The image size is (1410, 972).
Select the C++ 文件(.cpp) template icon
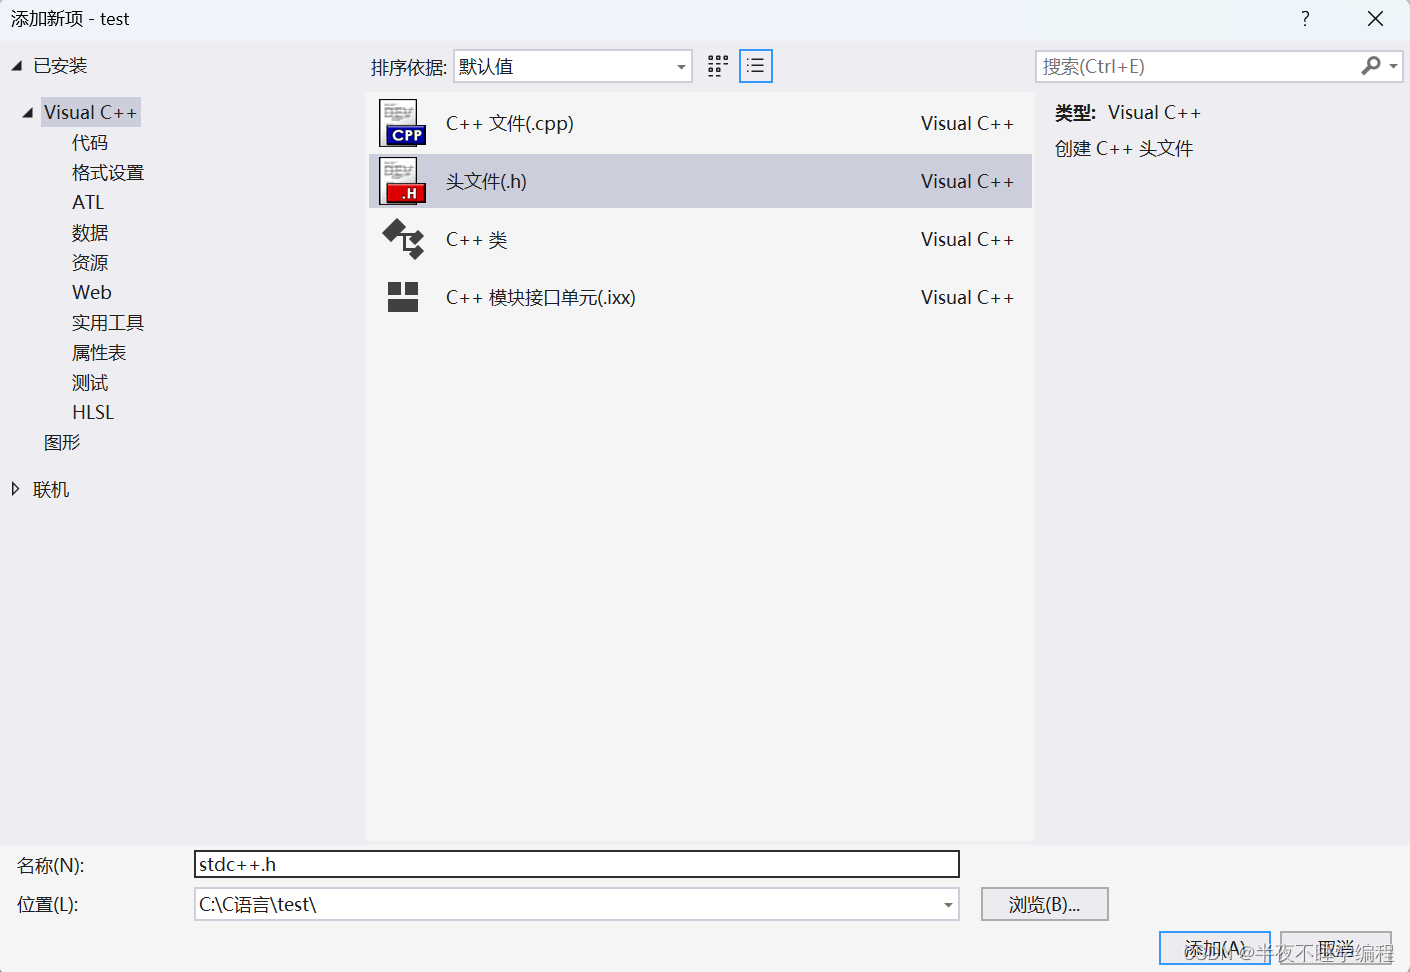pyautogui.click(x=402, y=122)
